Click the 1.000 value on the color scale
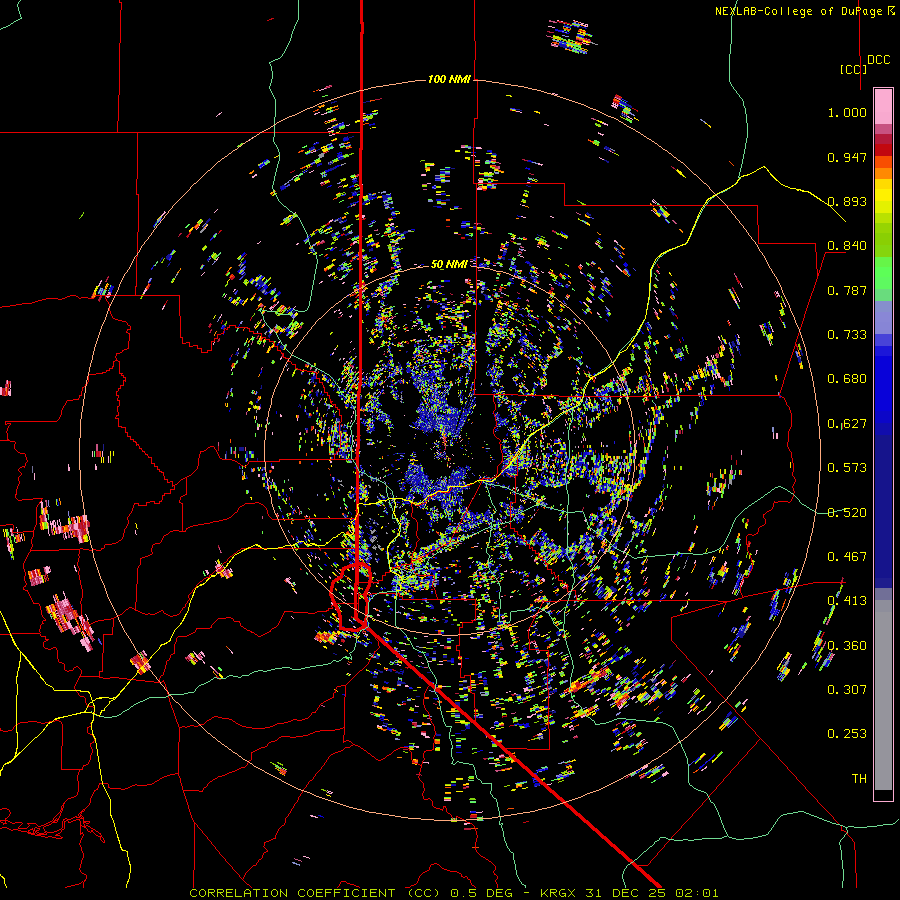Image resolution: width=900 pixels, height=900 pixels. (847, 112)
